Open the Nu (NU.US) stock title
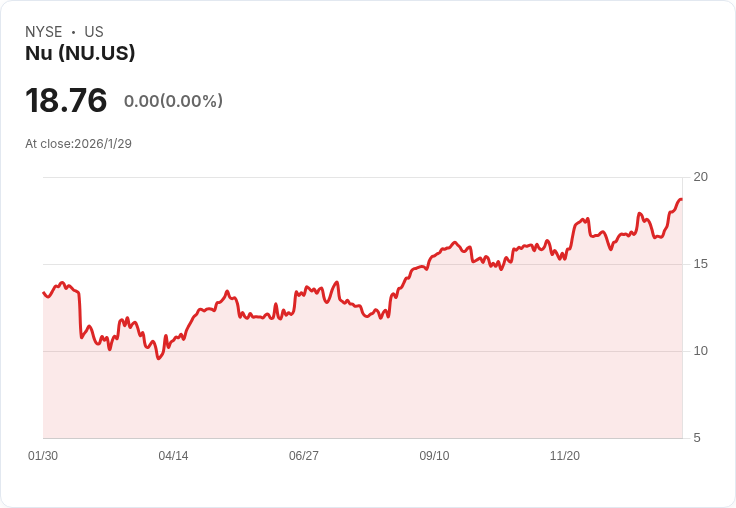 pos(80,53)
